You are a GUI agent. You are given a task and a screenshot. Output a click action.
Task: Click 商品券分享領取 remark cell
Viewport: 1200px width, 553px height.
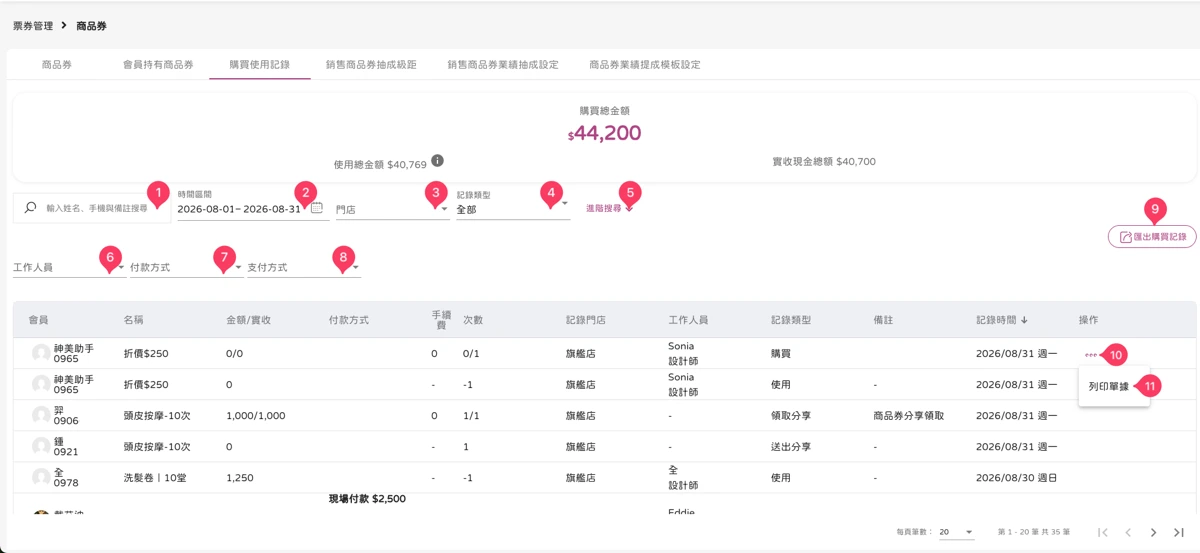[x=908, y=415]
